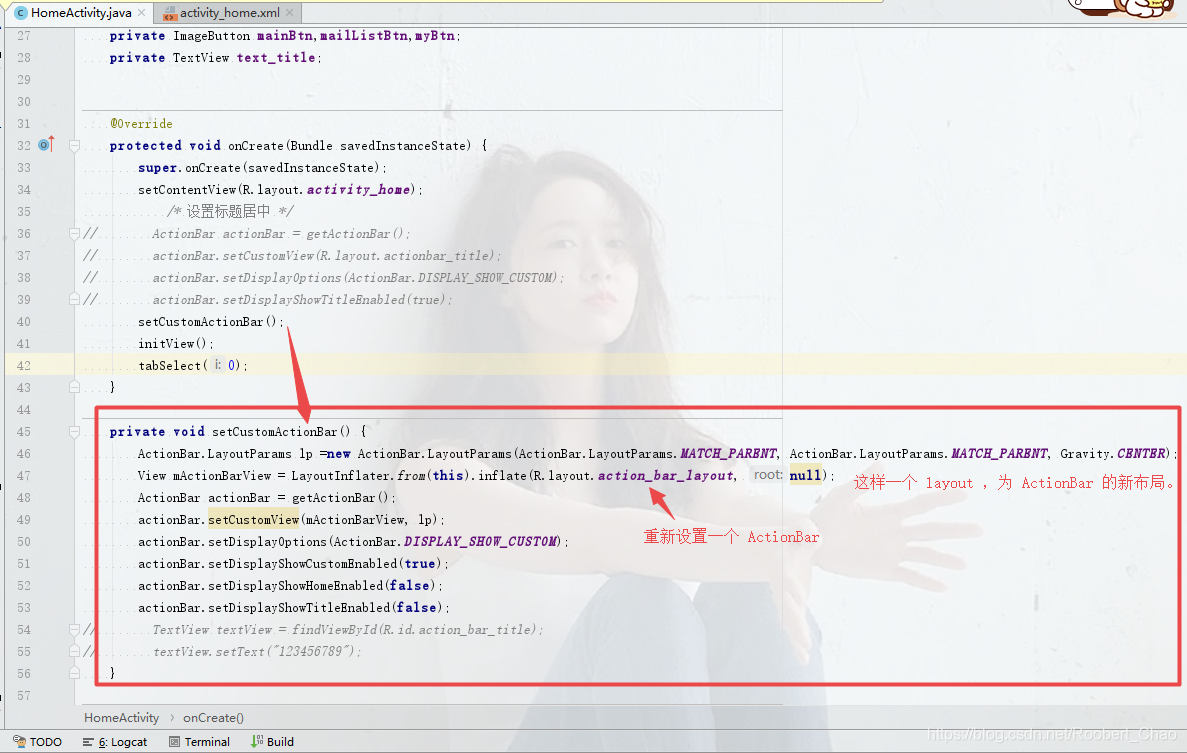Viewport: 1187px width, 753px height.
Task: Close the HomeActivity.java tab
Action: coord(142,13)
